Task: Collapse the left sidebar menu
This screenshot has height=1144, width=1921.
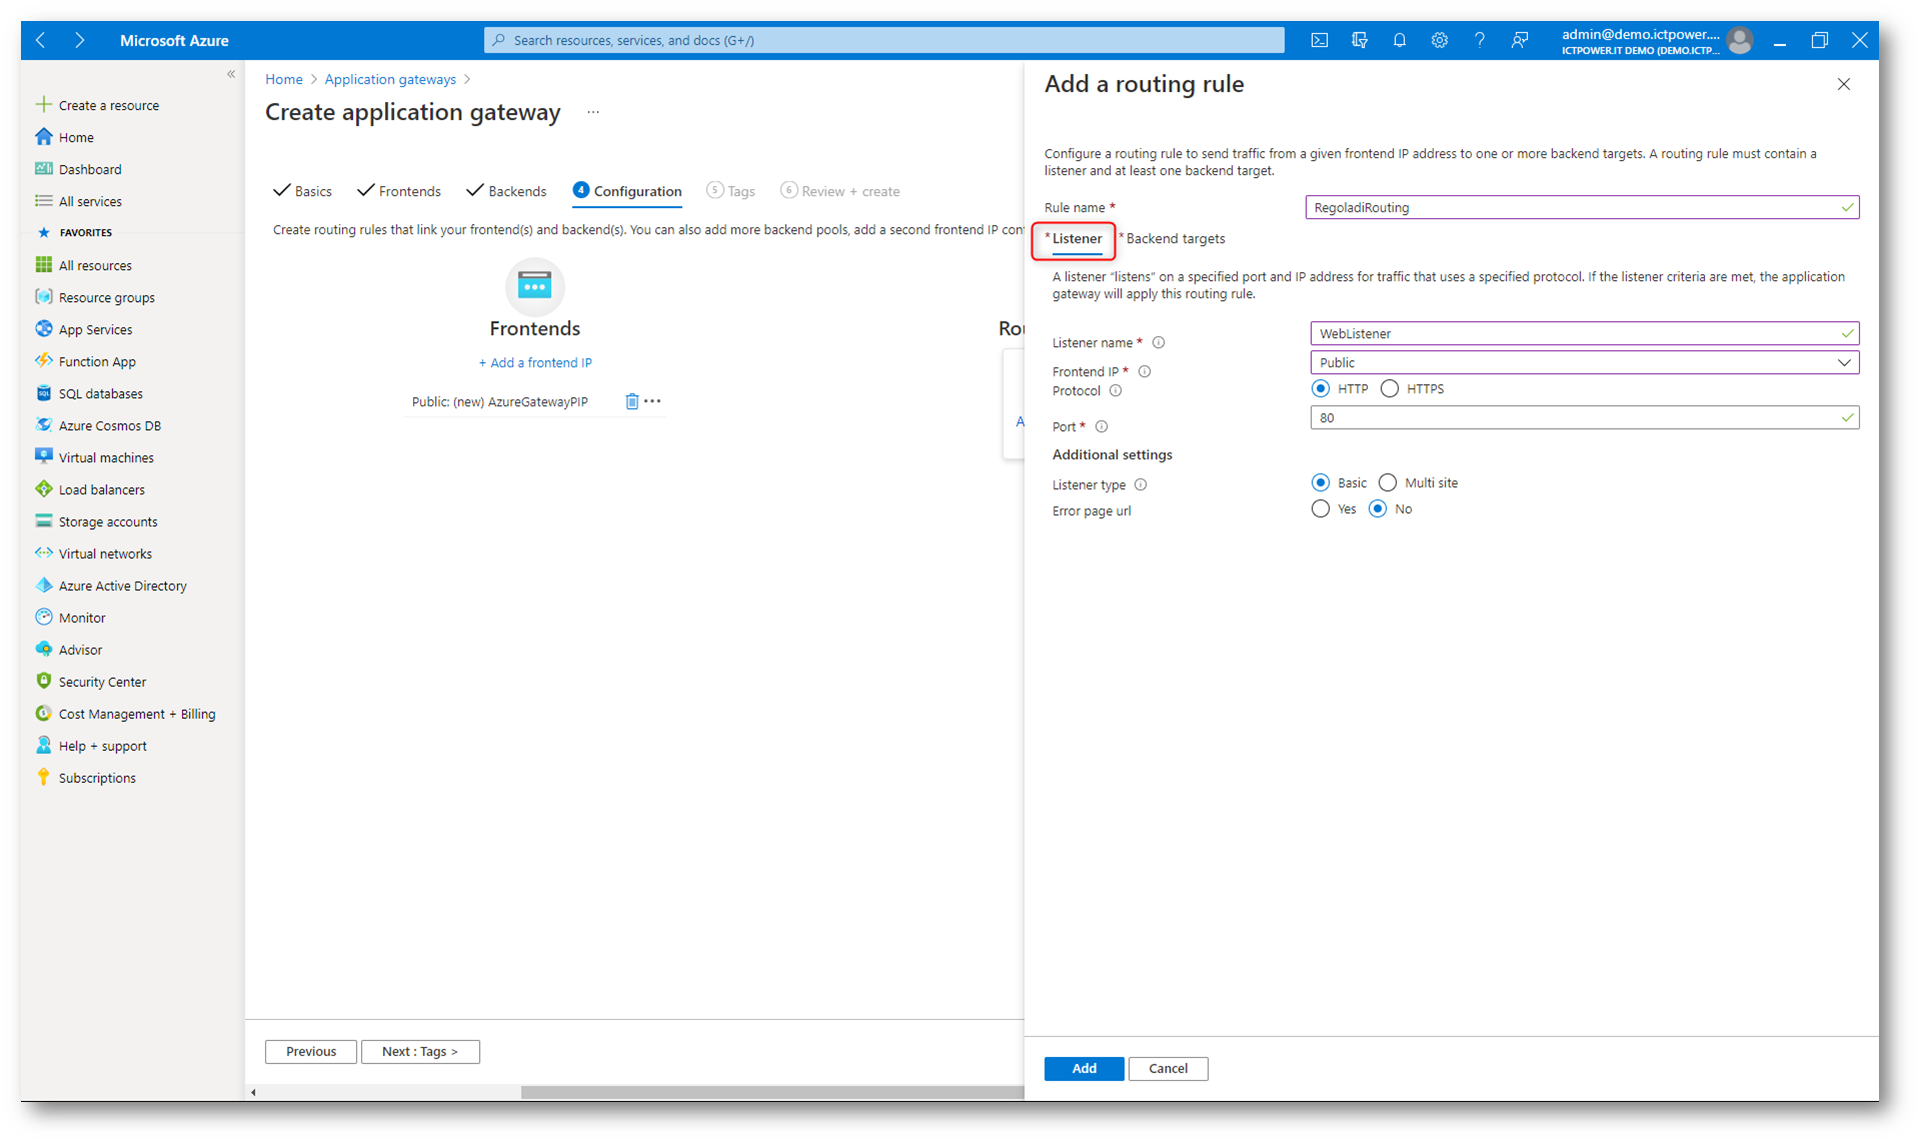Action: pos(231,74)
